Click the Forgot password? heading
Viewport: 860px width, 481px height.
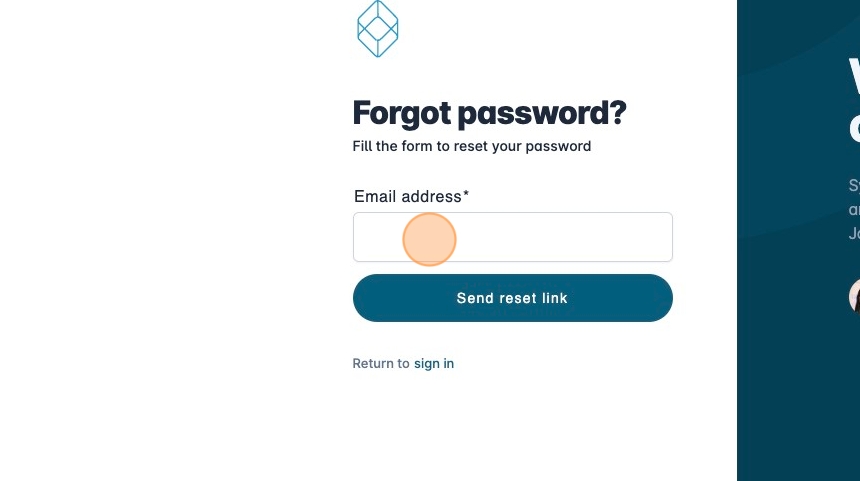pos(489,113)
